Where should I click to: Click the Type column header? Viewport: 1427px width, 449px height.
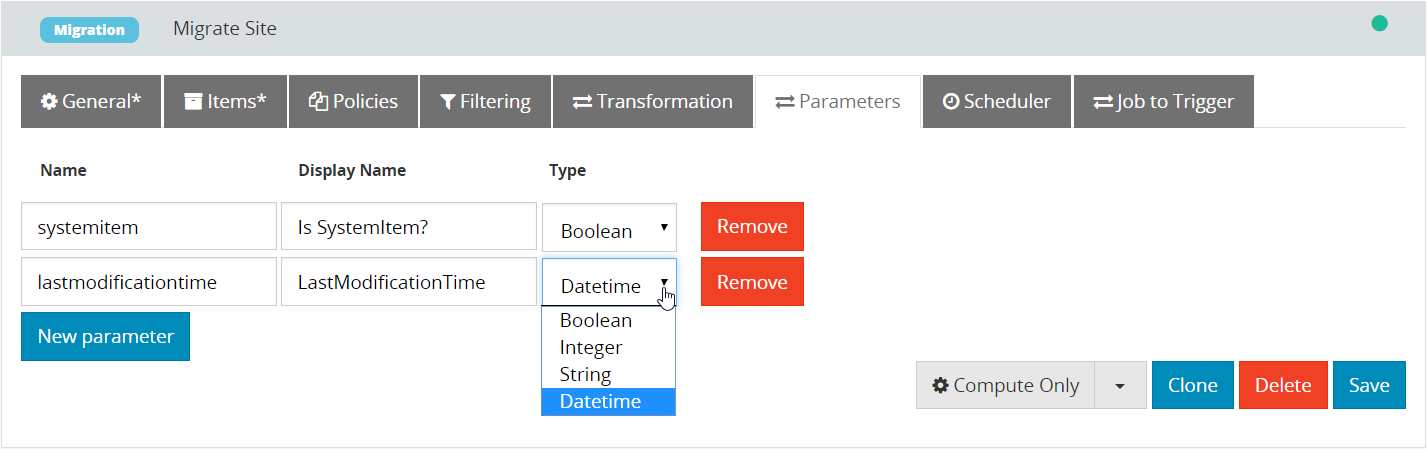click(567, 170)
